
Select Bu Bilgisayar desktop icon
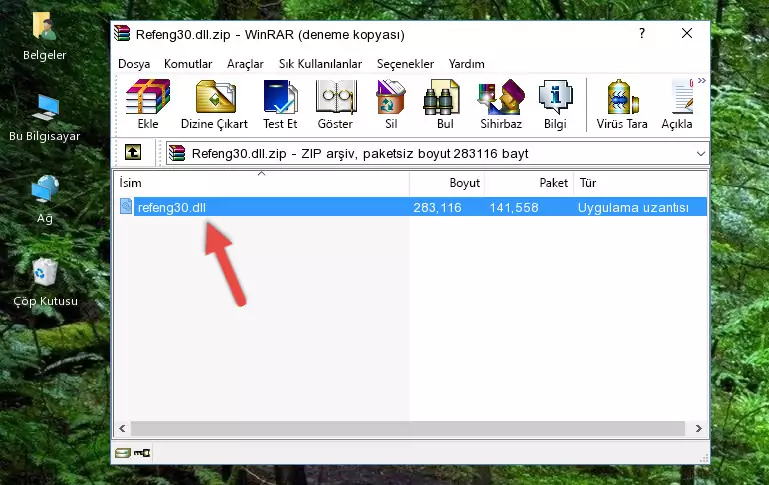coord(45,107)
